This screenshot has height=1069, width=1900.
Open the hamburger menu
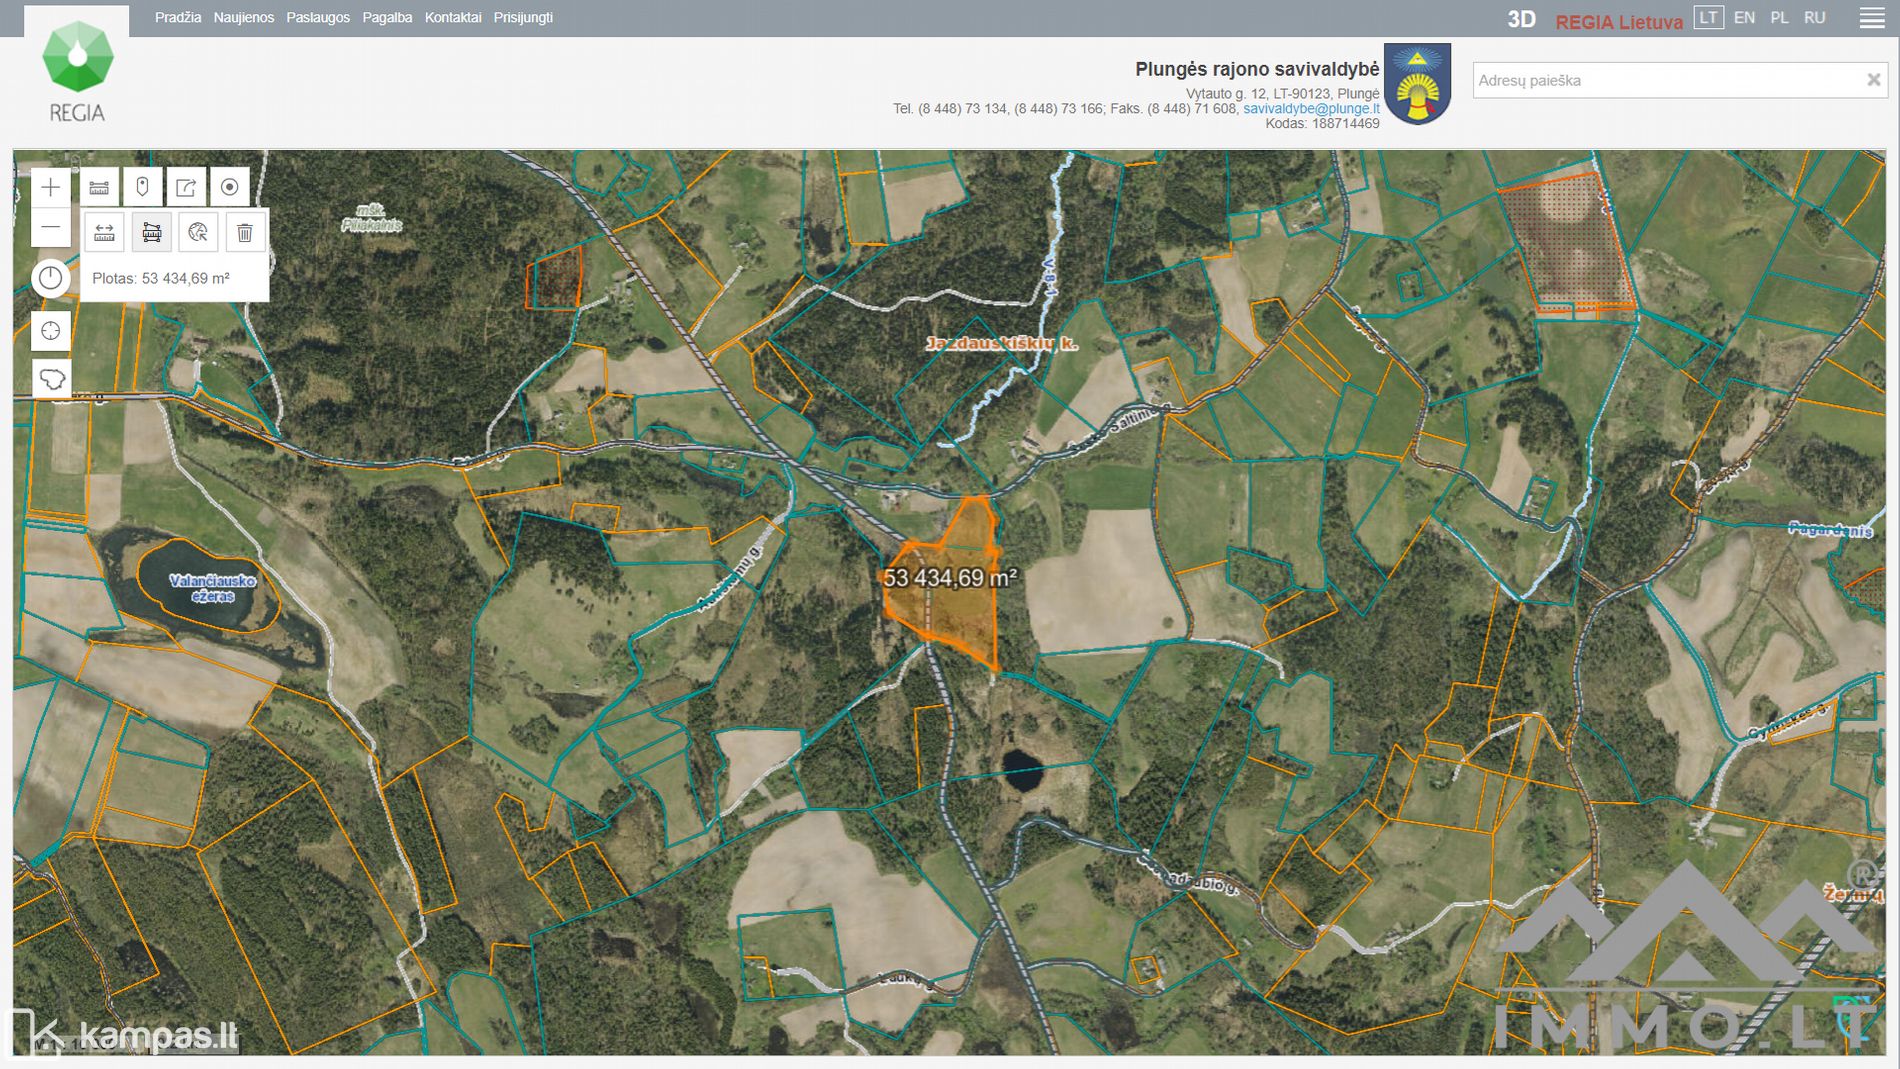point(1872,18)
